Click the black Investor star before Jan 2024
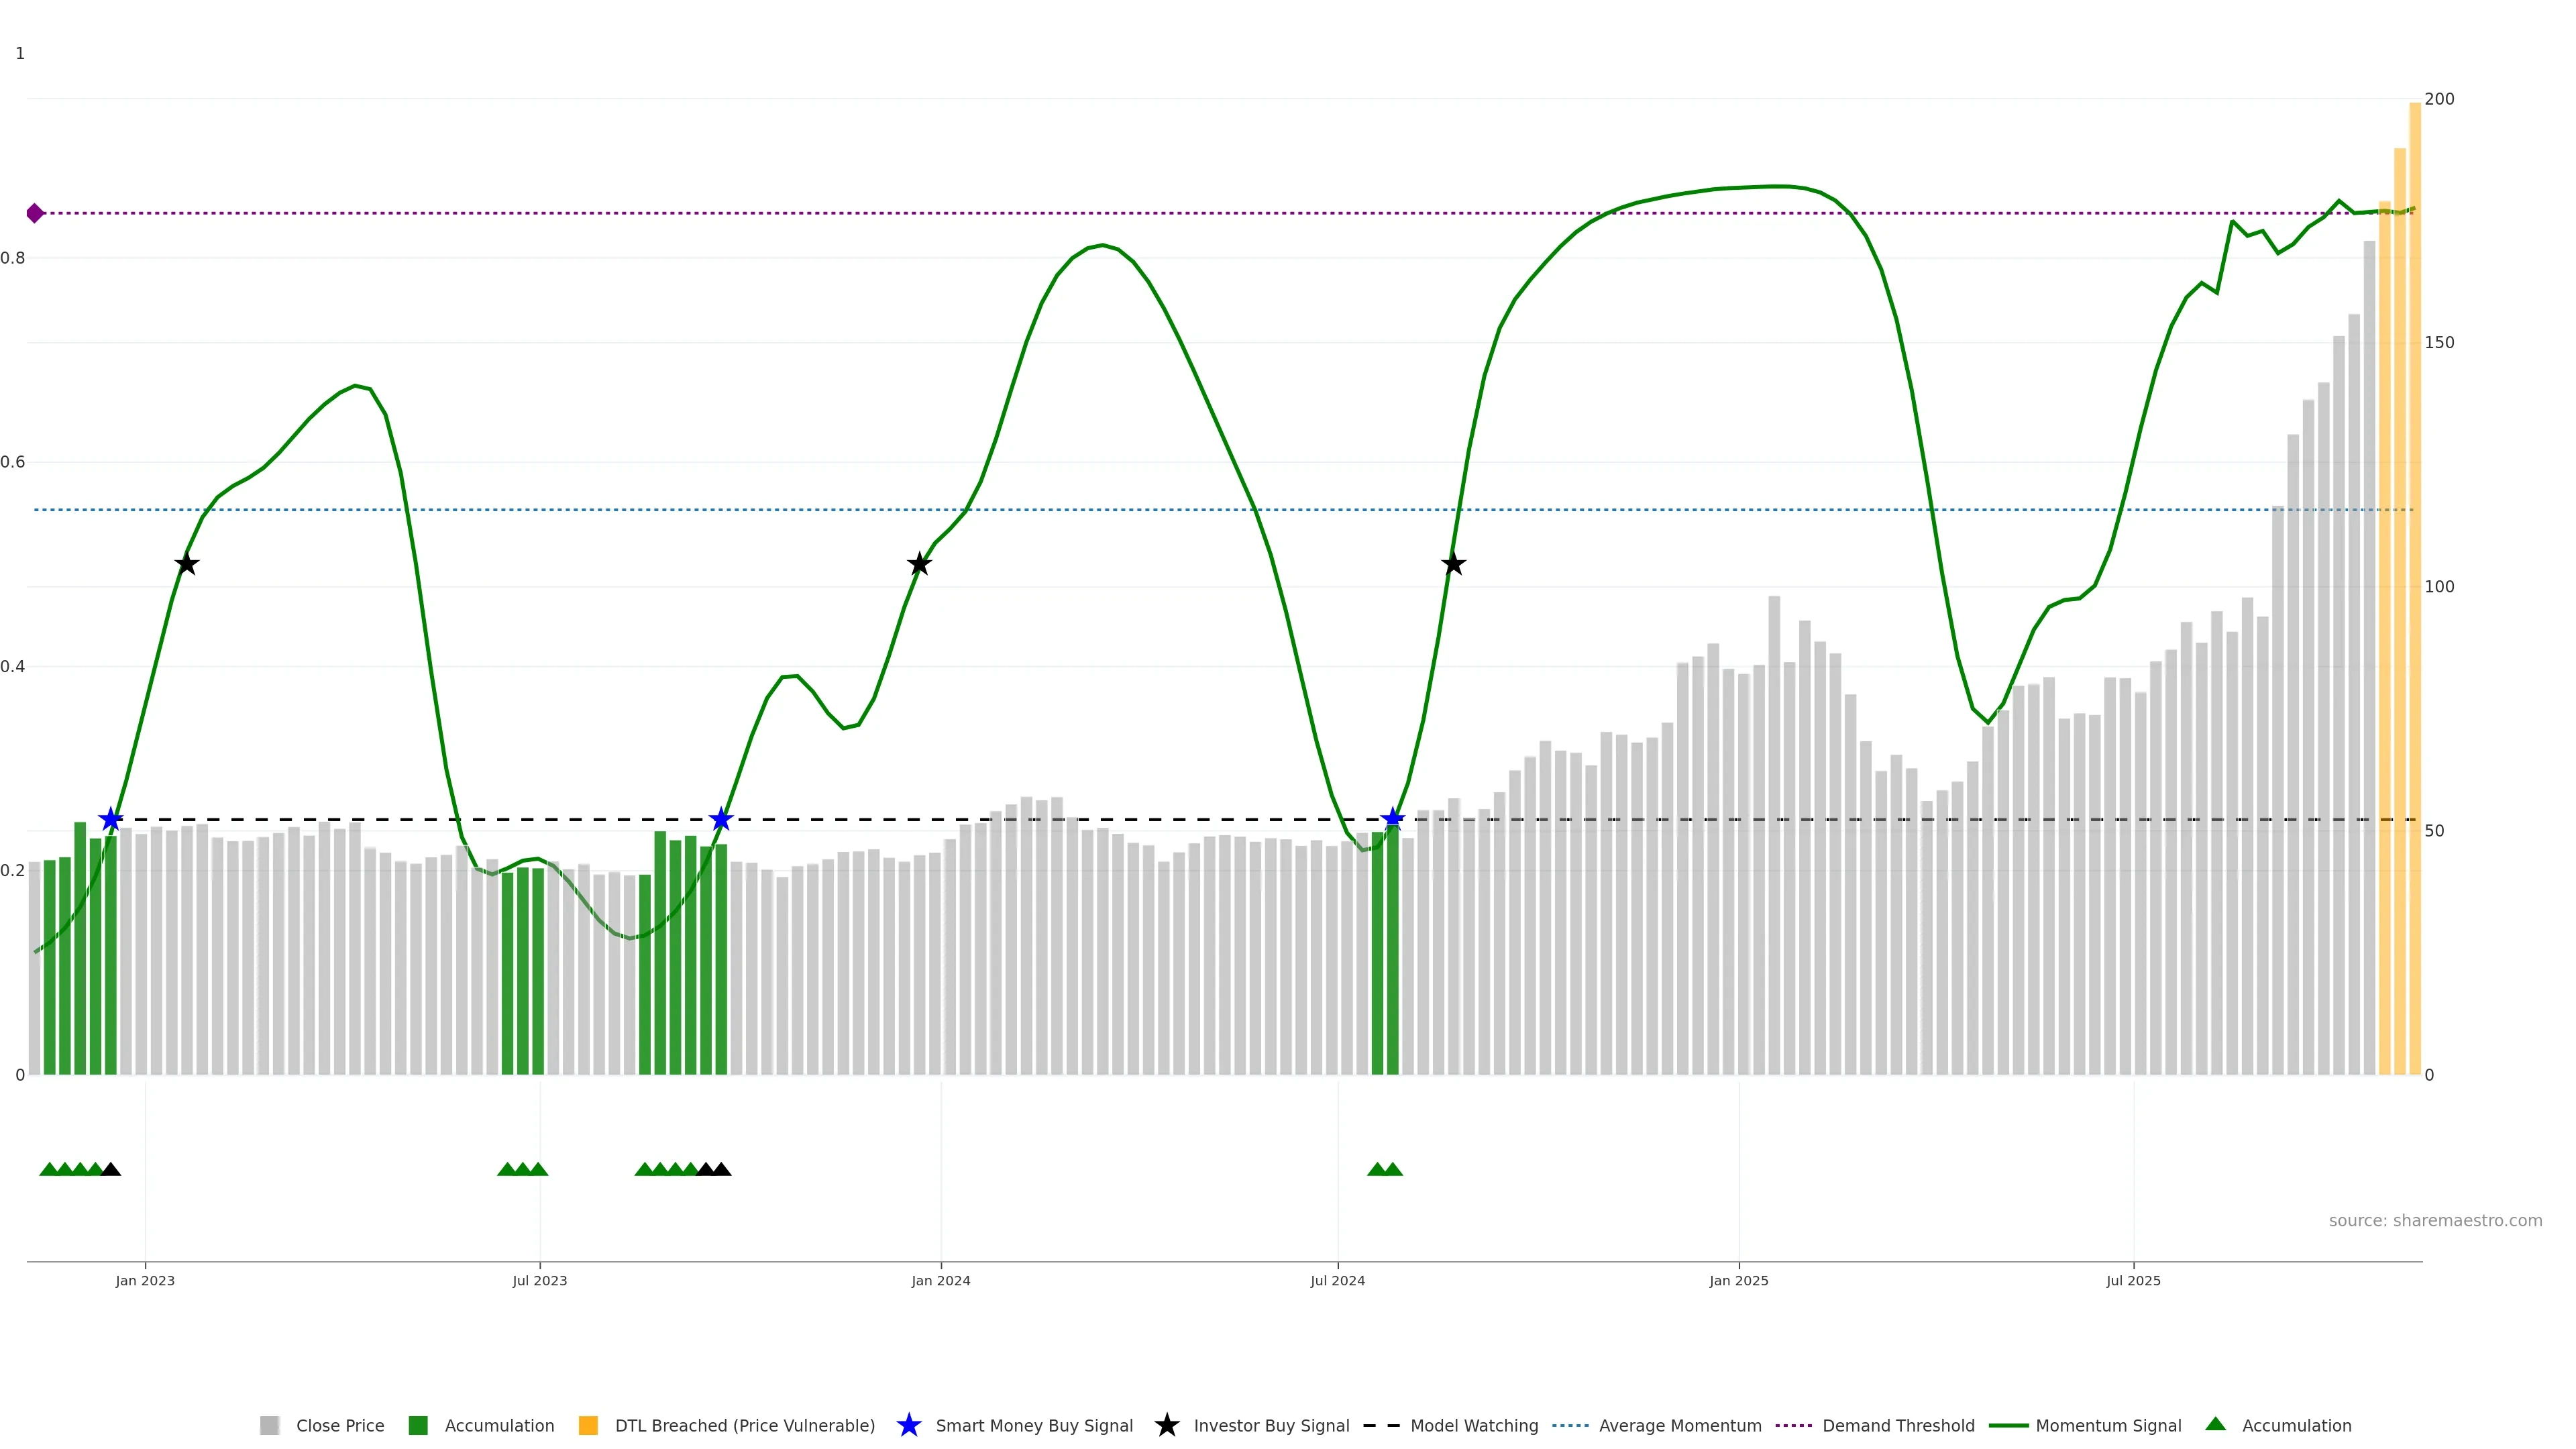 (x=919, y=564)
